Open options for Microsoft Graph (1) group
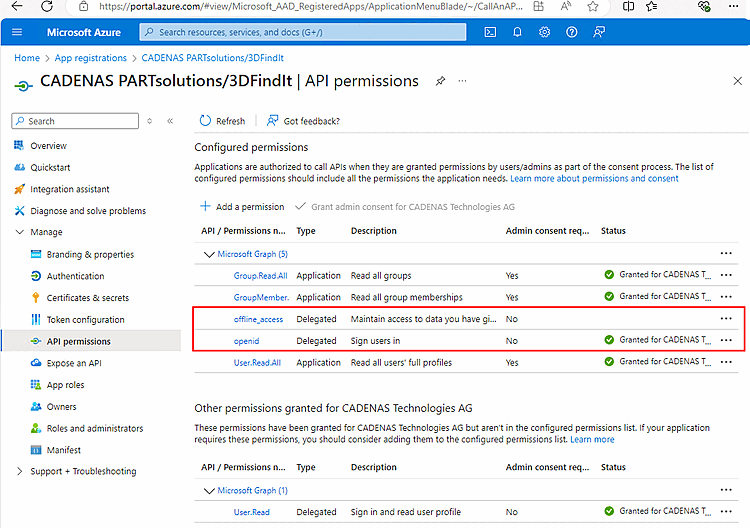 click(x=726, y=490)
